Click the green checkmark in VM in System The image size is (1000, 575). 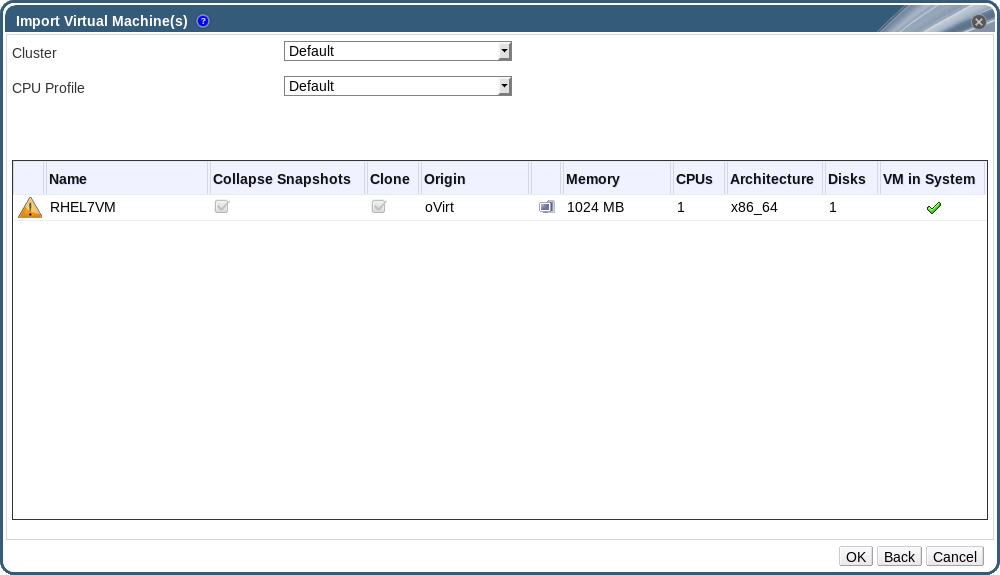click(x=934, y=208)
